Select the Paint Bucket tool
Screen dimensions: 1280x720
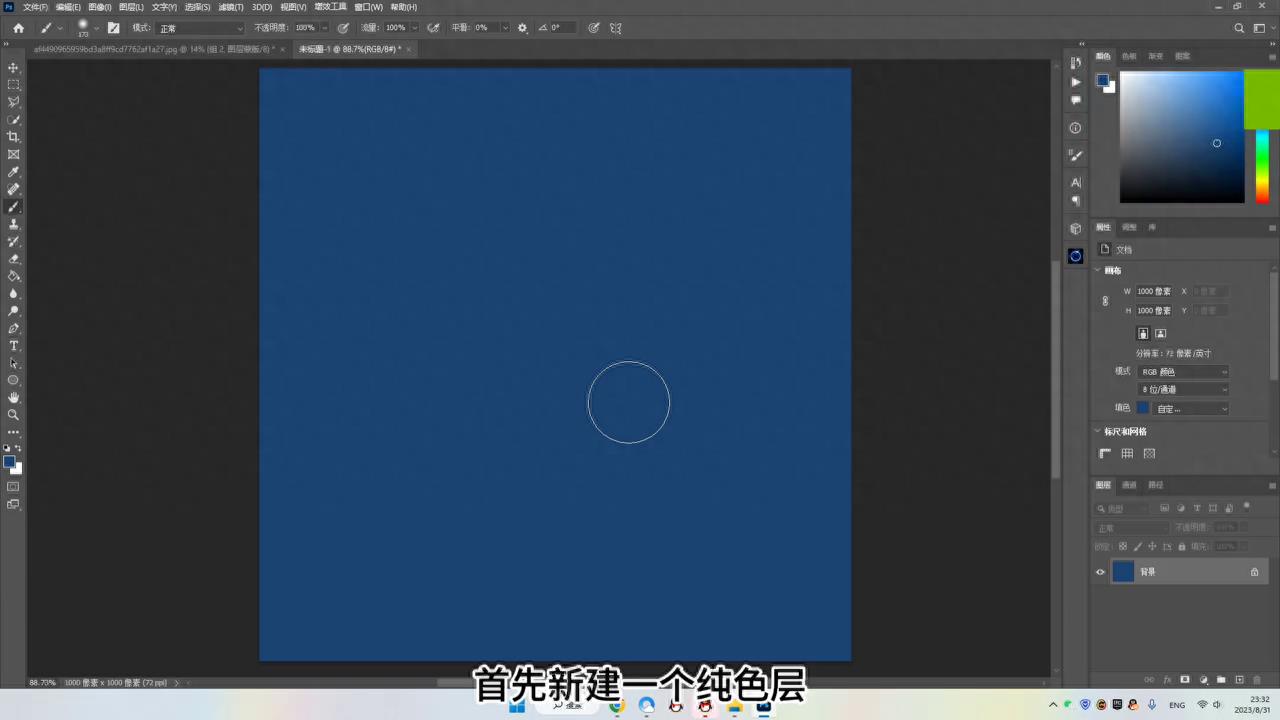[14, 276]
